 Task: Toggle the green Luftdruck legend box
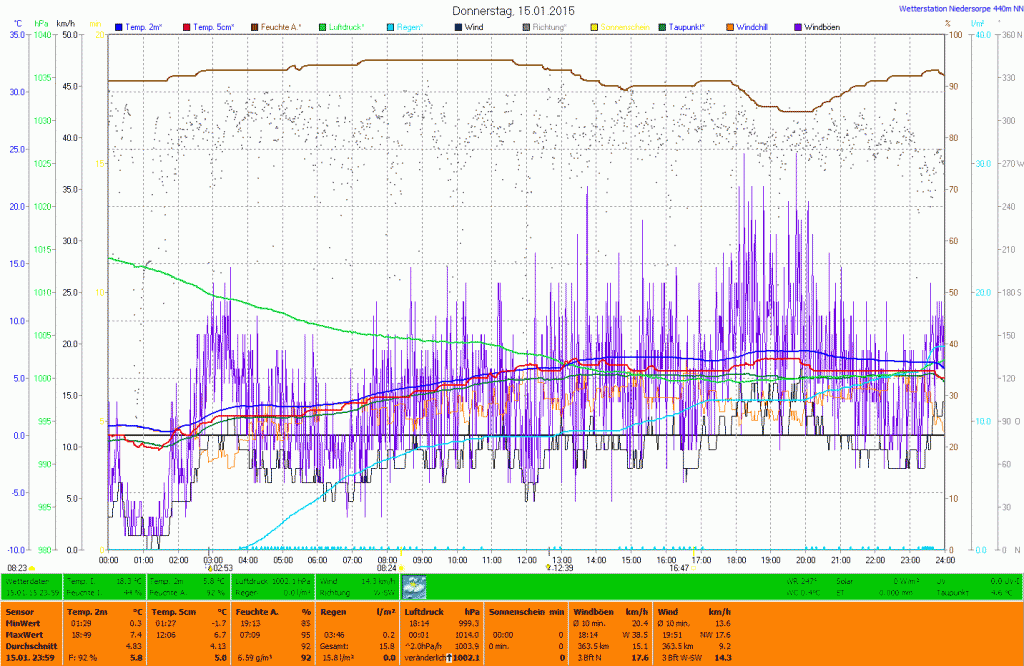coord(322,26)
